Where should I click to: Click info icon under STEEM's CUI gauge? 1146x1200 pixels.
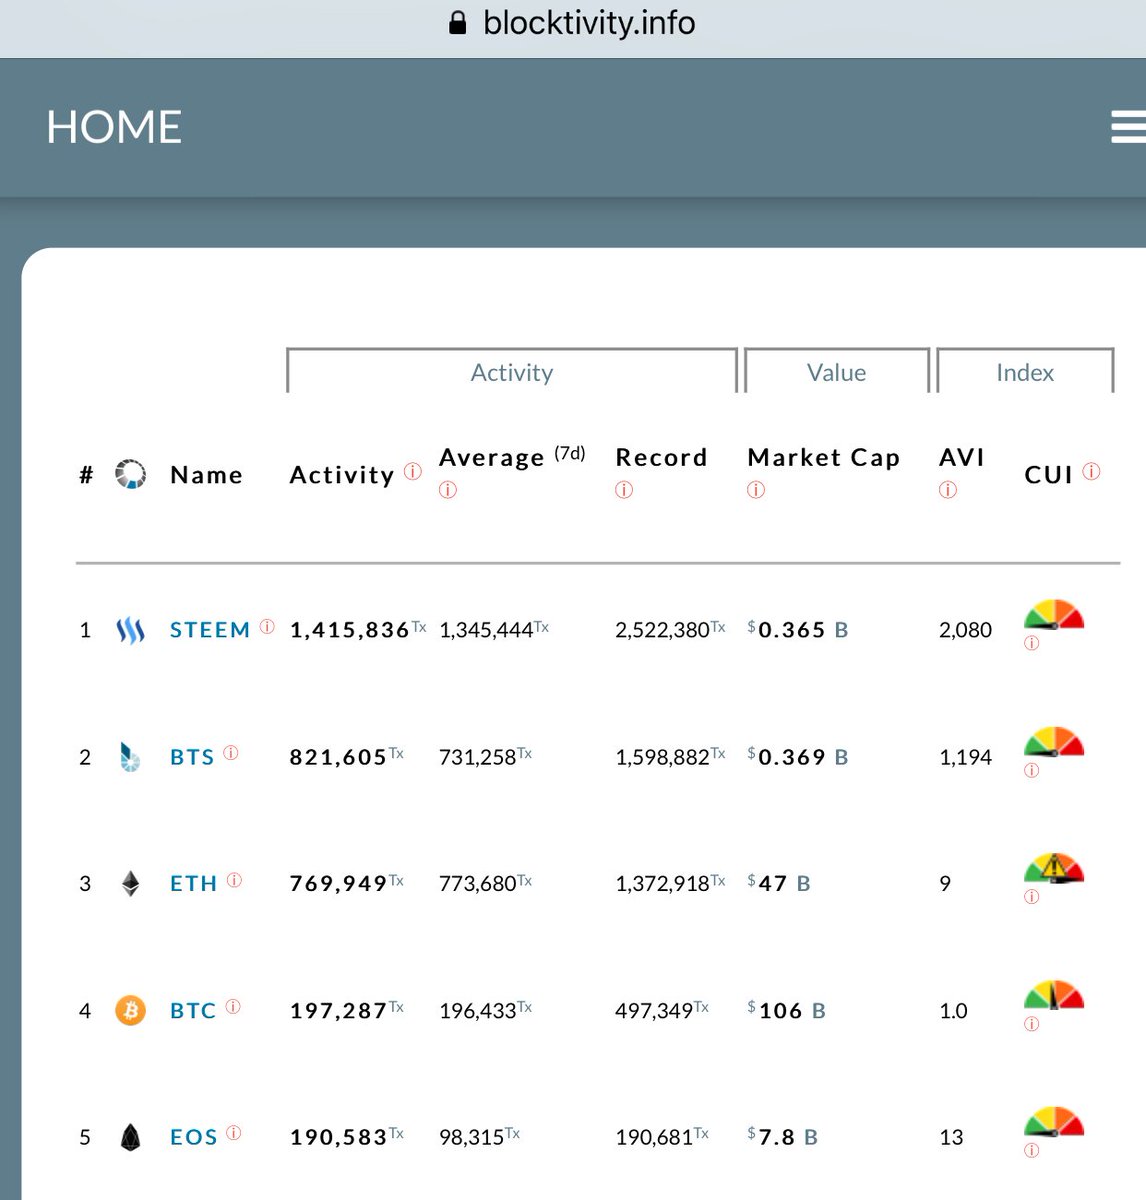1032,643
